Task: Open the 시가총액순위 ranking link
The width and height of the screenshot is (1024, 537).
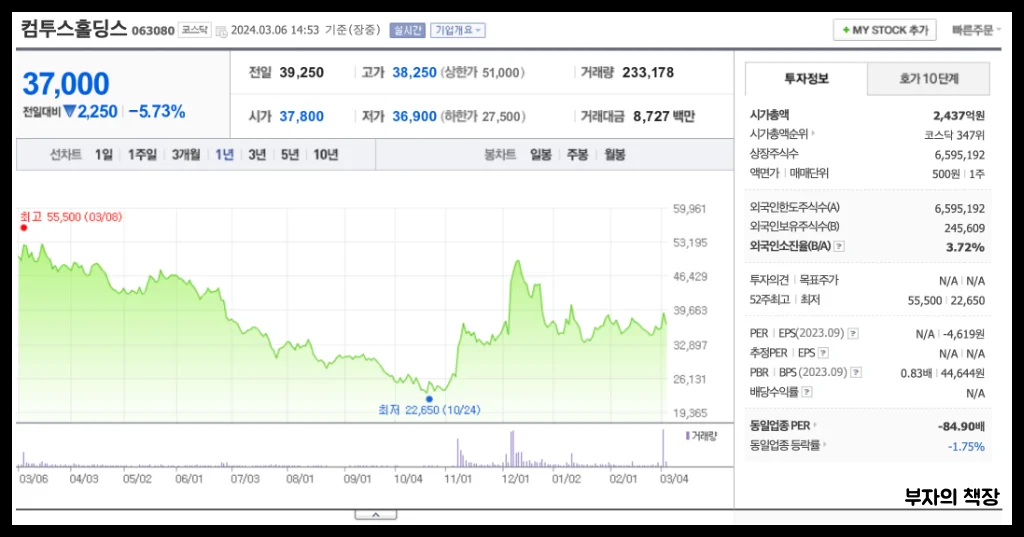Action: 782,134
